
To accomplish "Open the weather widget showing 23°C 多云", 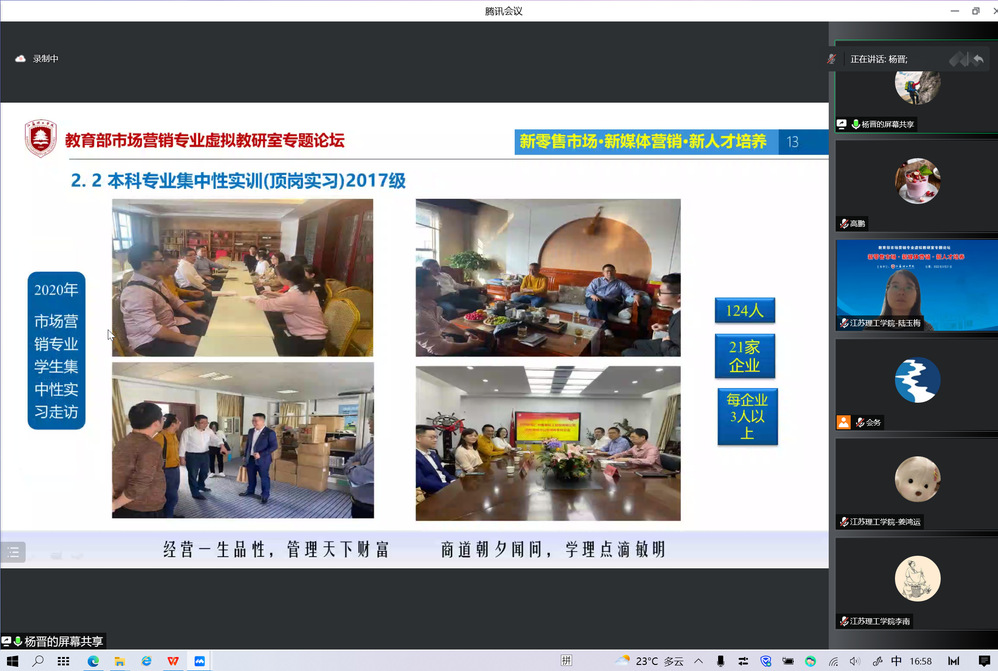I will pos(649,661).
